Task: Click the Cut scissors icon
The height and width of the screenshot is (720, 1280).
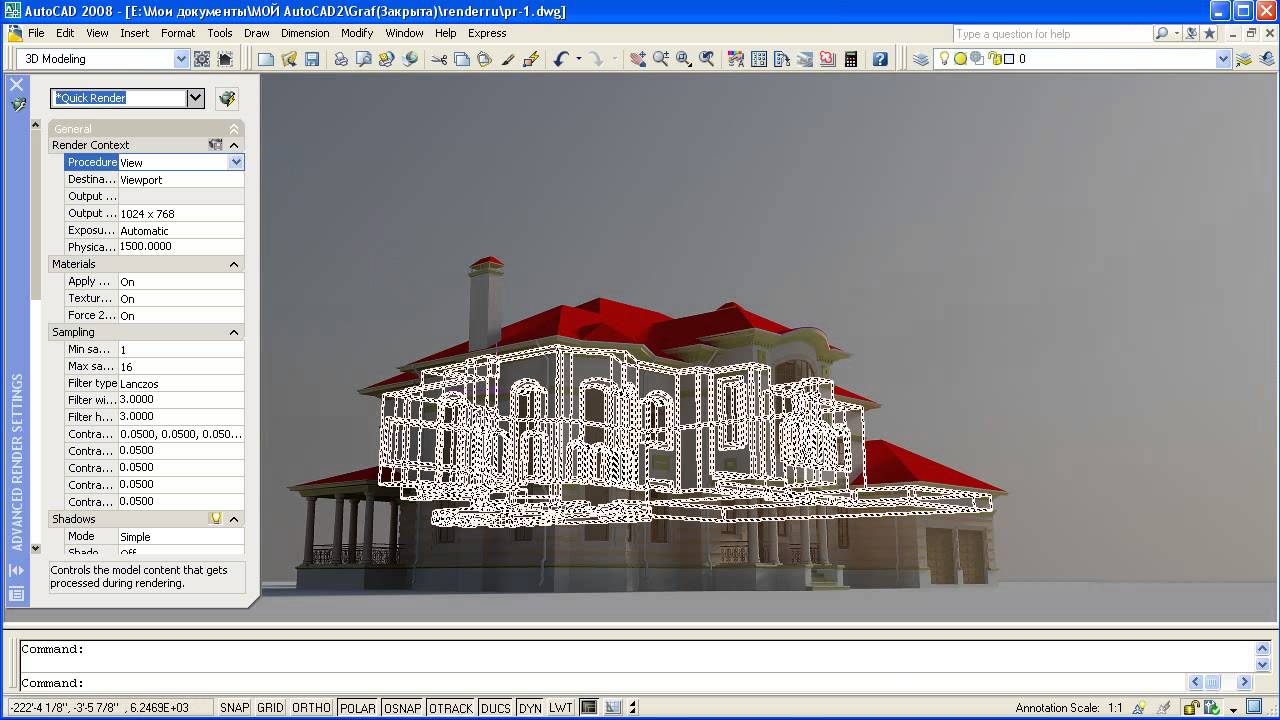Action: click(x=439, y=59)
